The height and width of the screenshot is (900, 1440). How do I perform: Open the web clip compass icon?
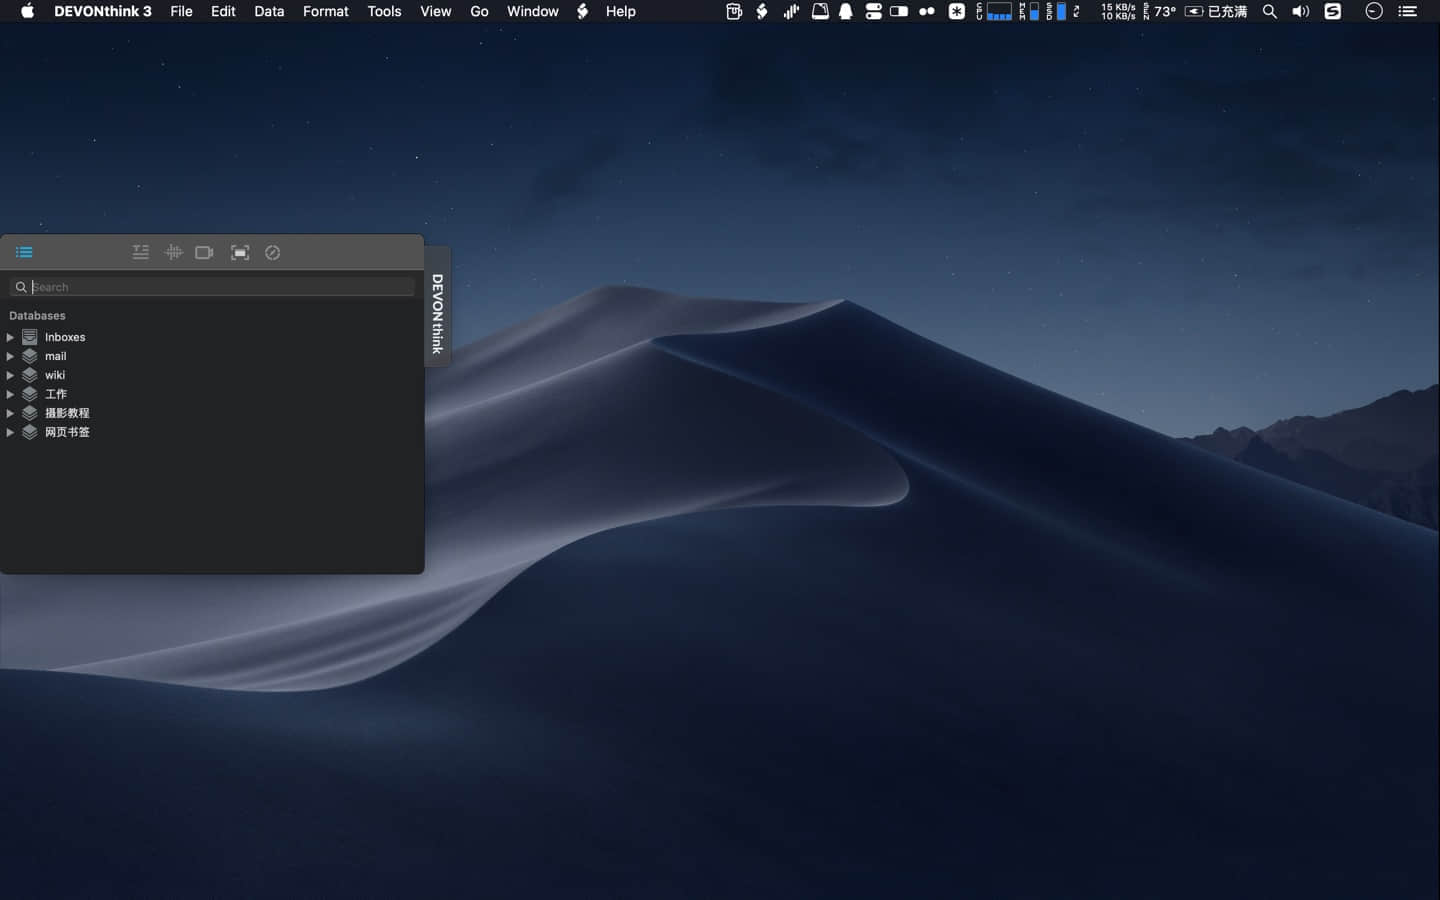point(273,252)
